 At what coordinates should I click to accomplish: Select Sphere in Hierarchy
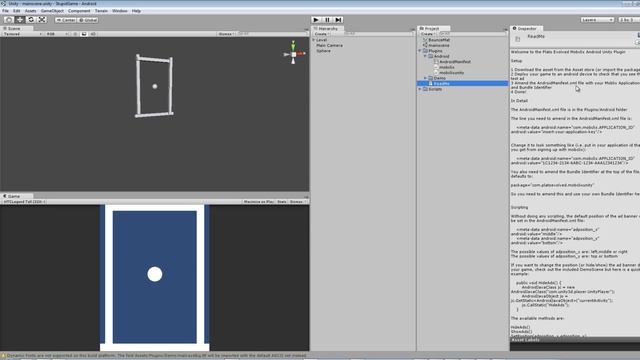coord(323,51)
